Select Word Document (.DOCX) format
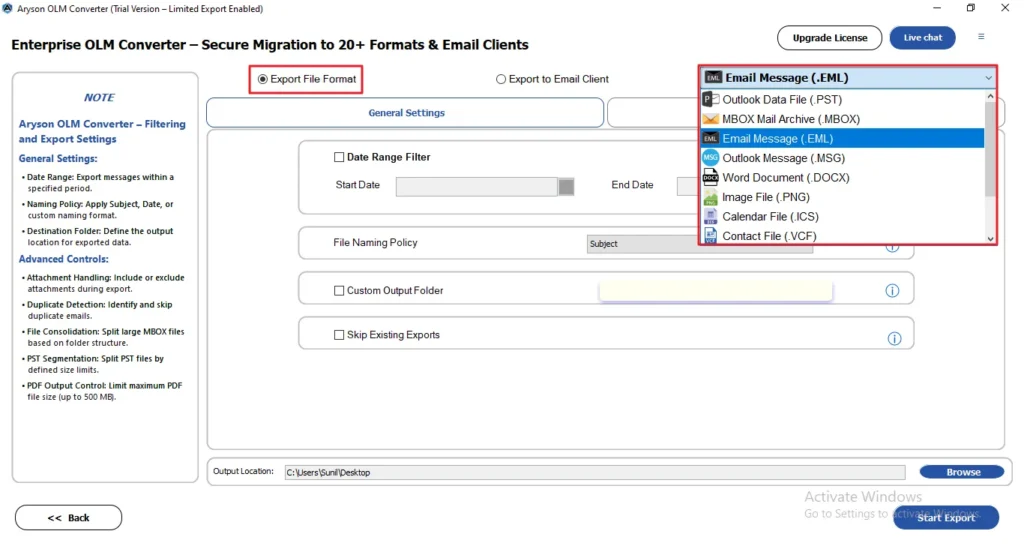 pos(842,178)
